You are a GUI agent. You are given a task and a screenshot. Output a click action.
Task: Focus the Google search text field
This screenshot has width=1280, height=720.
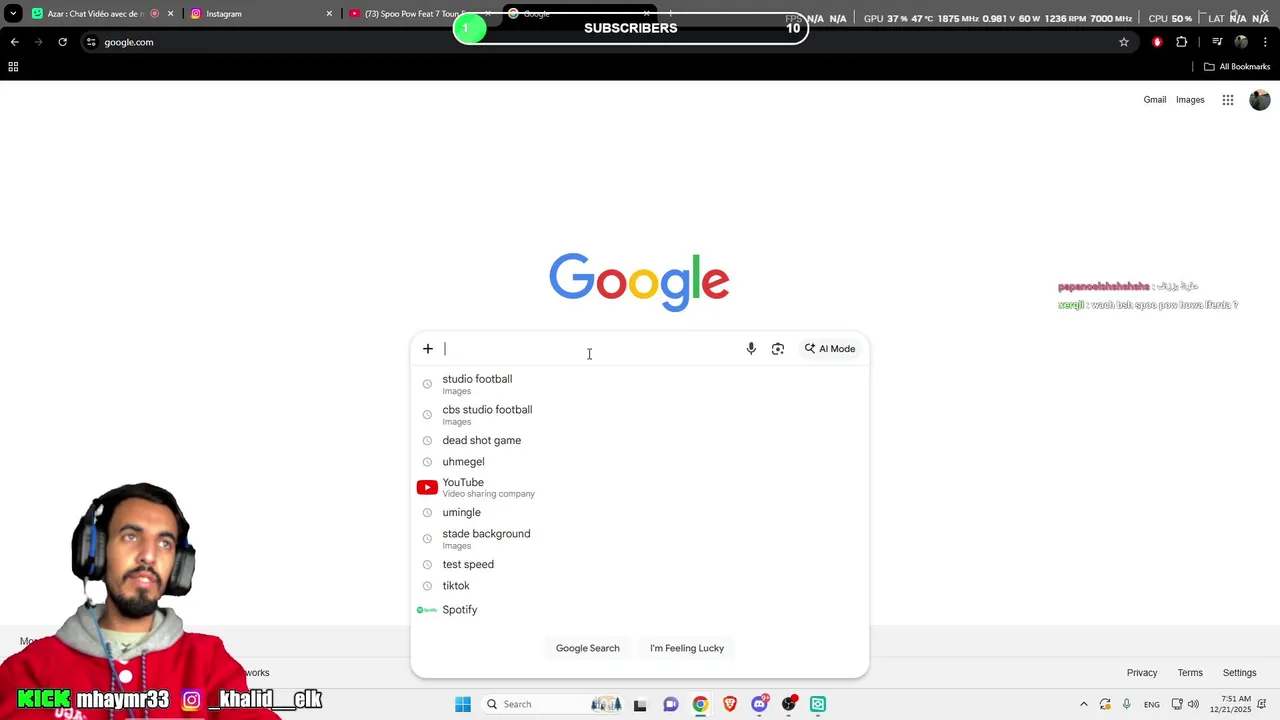click(590, 349)
